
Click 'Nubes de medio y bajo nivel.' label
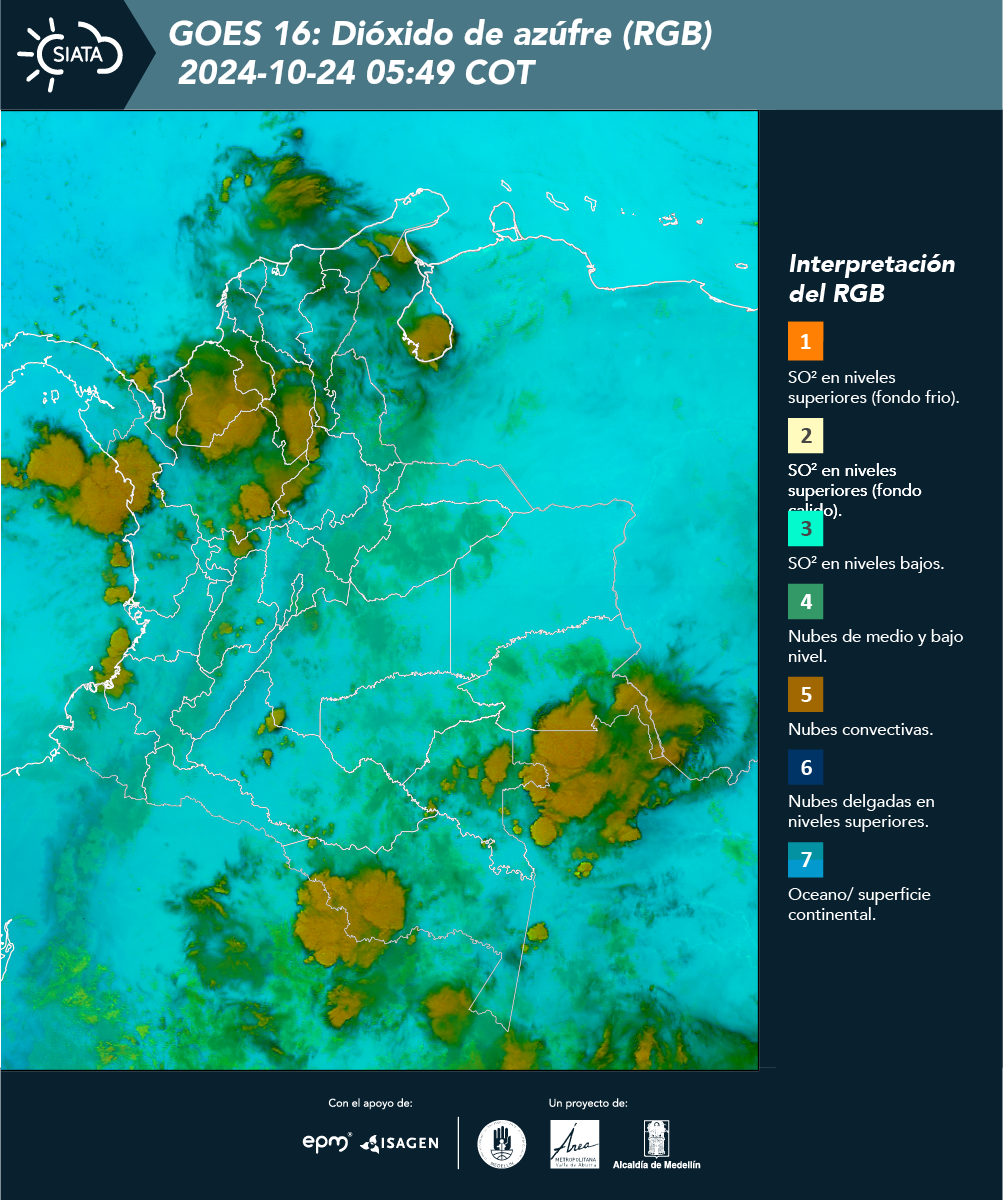876,646
